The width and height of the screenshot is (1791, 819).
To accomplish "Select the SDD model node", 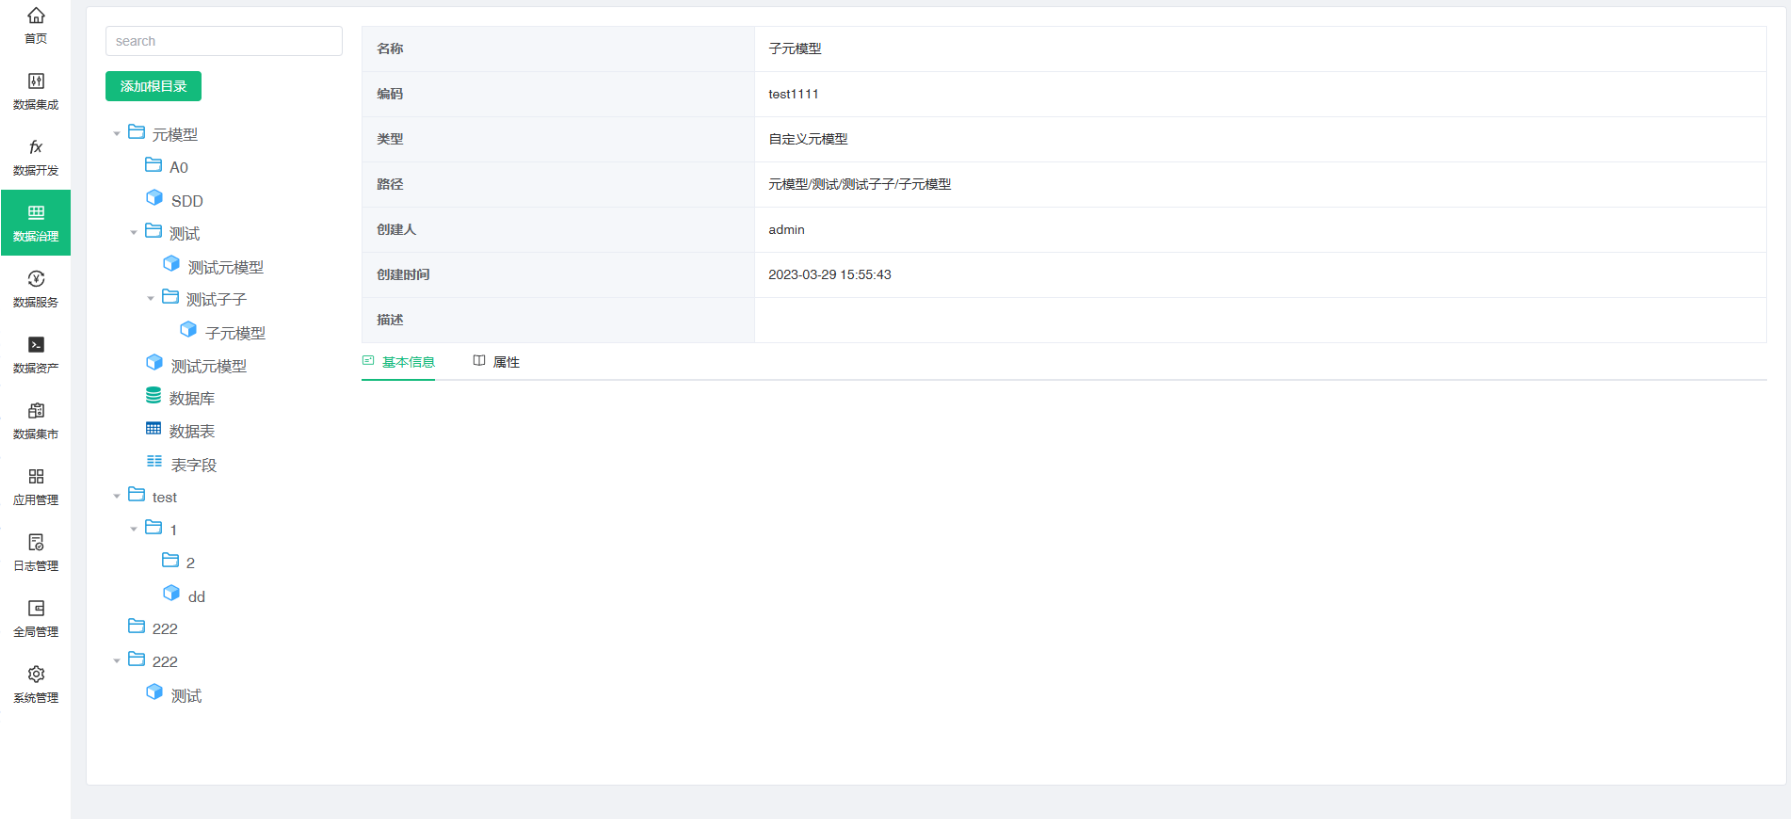I will [186, 201].
